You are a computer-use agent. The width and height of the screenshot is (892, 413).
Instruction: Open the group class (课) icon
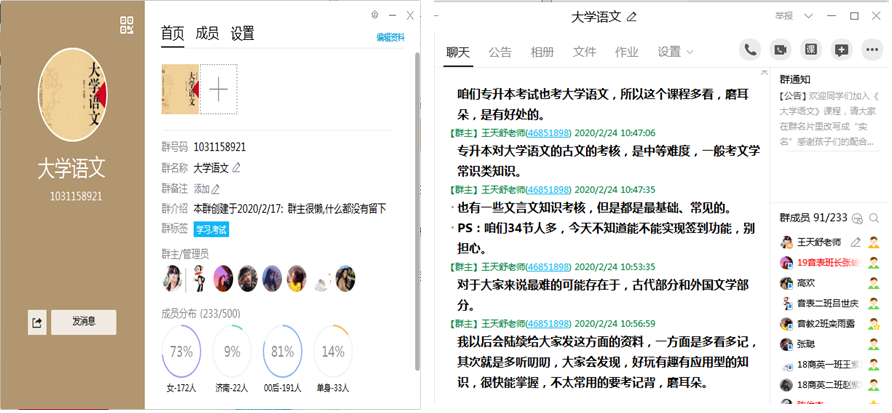[811, 50]
